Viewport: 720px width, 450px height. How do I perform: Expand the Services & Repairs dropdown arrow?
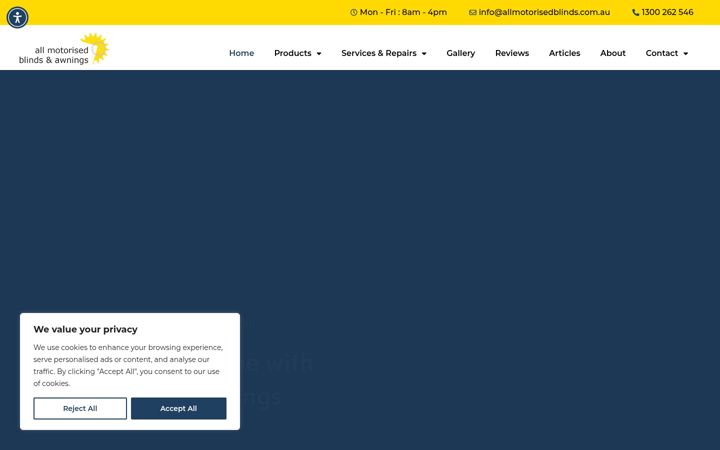tap(424, 54)
